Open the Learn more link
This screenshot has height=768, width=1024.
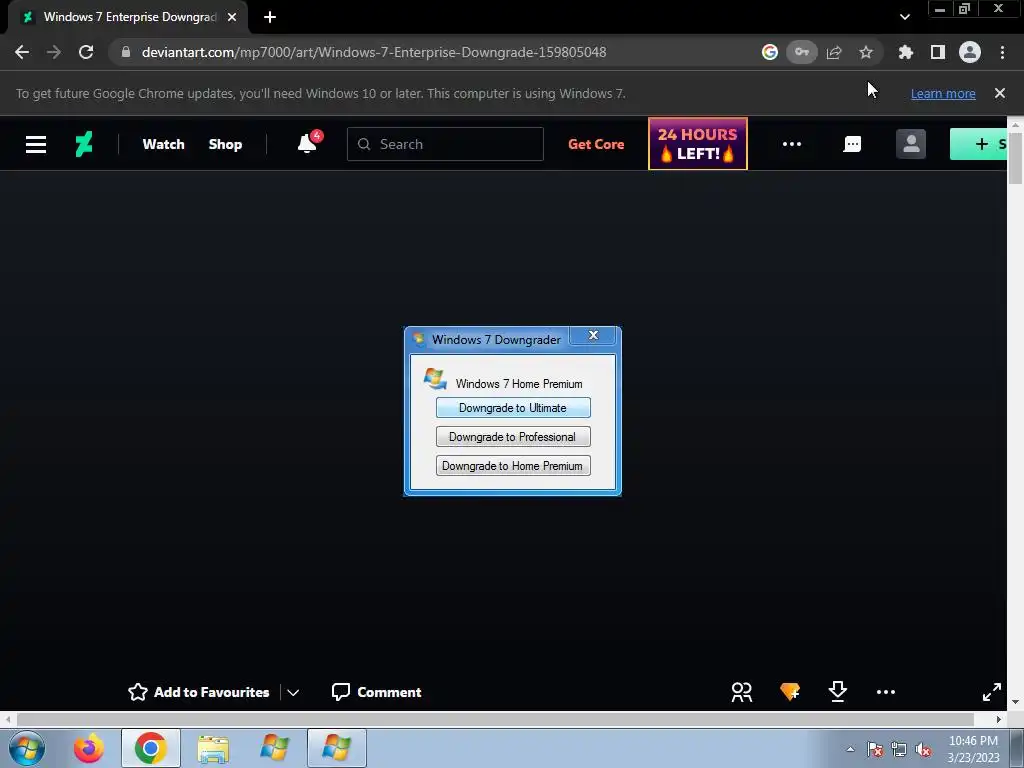943,93
